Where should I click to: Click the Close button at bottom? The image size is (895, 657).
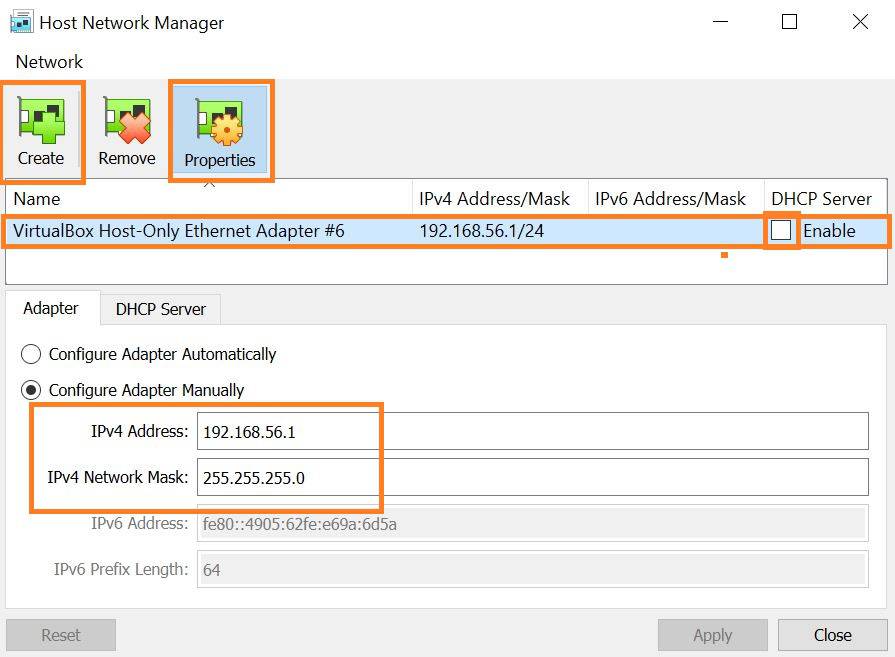coord(832,635)
